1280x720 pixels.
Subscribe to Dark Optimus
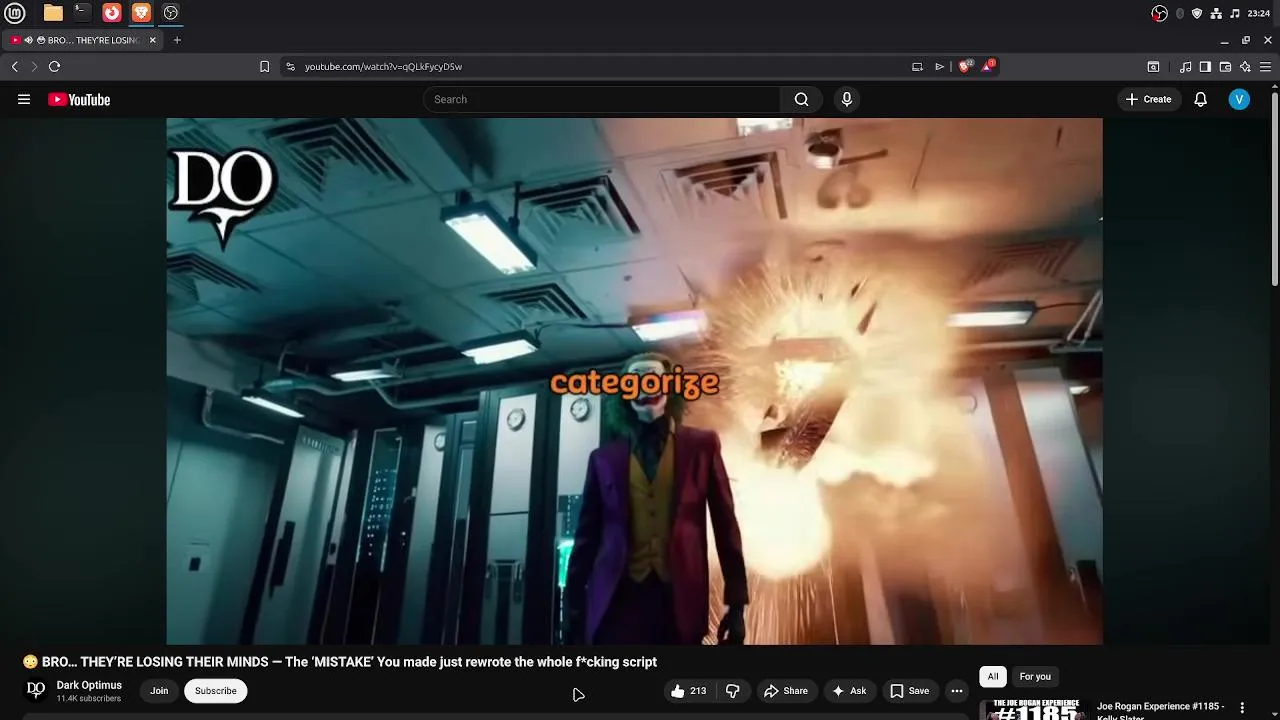pyautogui.click(x=215, y=691)
